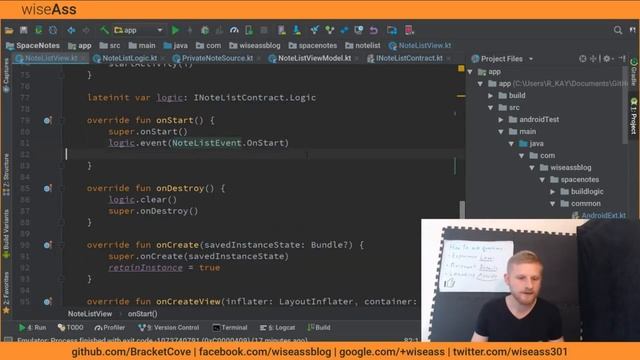This screenshot has height=360, width=640.
Task: Click the Debug app bug icon
Action: click(x=205, y=31)
